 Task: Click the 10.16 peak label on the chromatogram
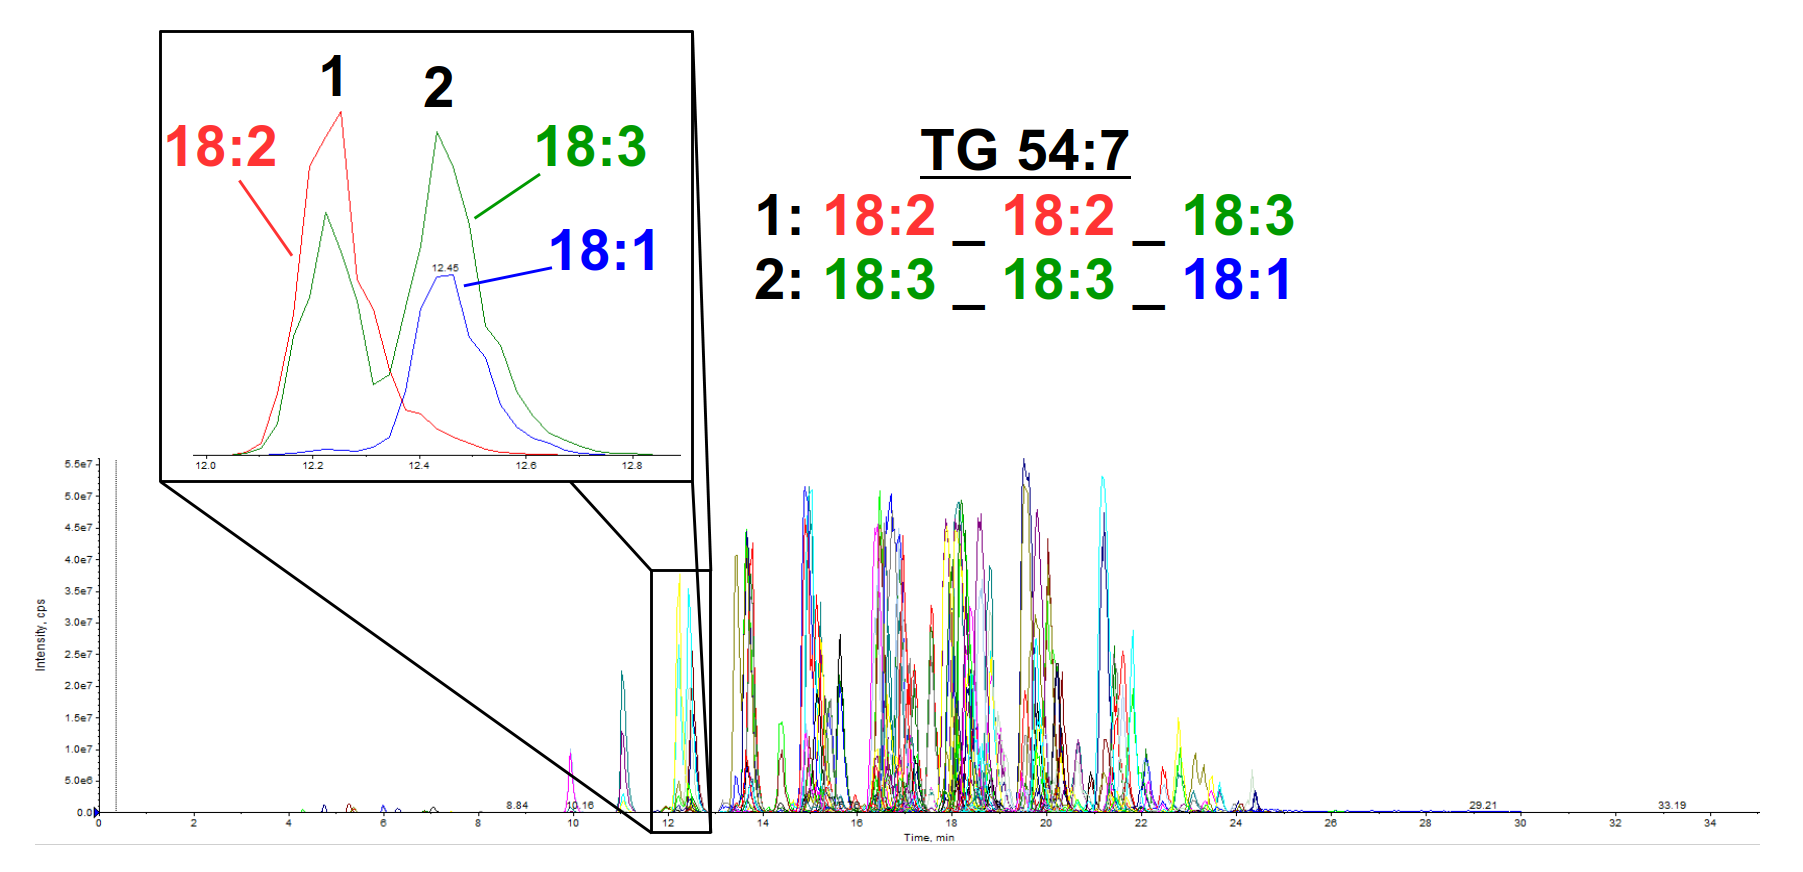click(581, 805)
